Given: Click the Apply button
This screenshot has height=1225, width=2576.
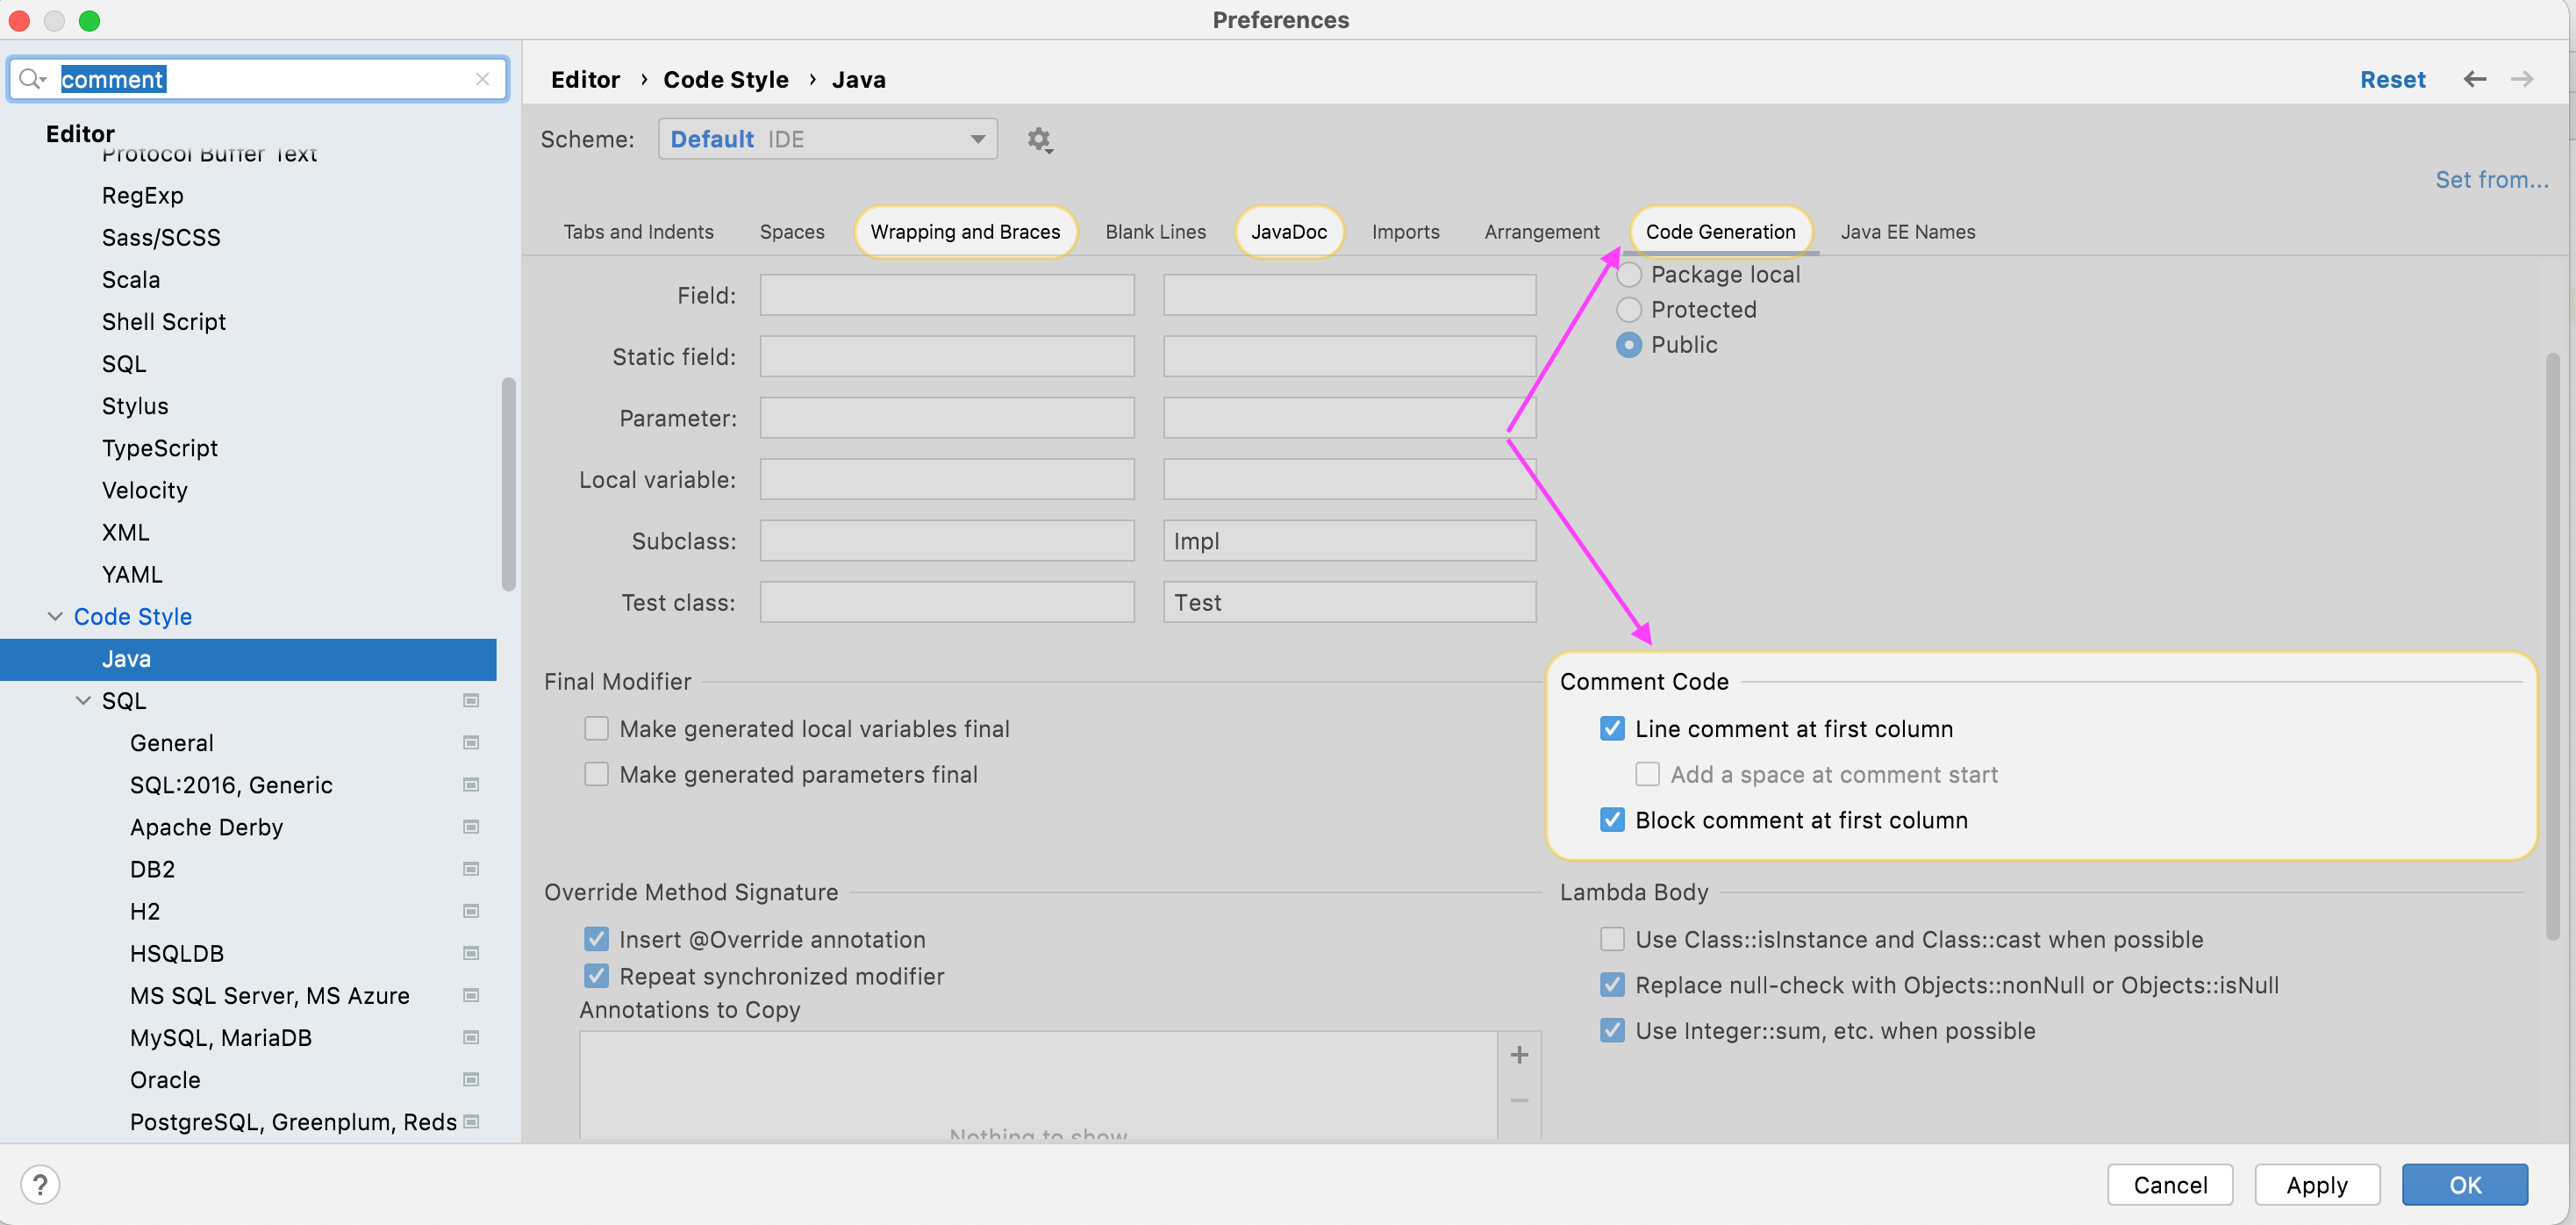Looking at the screenshot, I should click(x=2316, y=1185).
